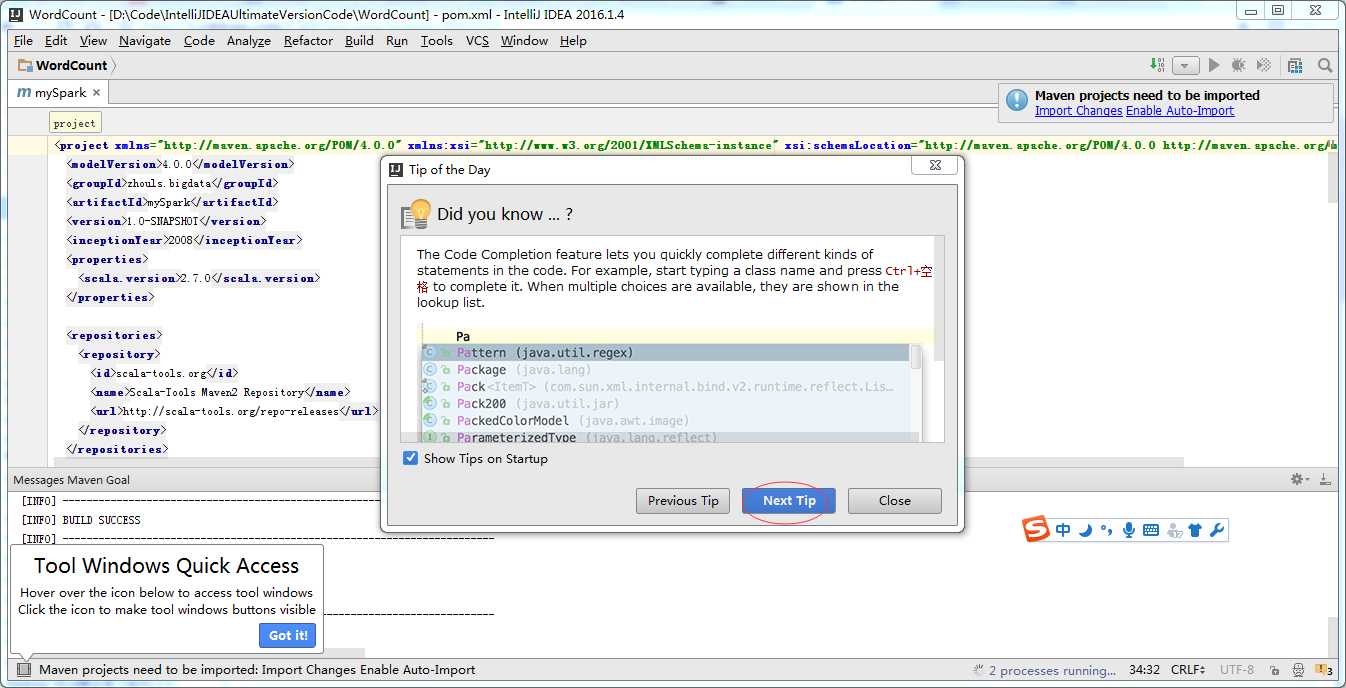Click the editor vertical scrollbar
The height and width of the screenshot is (688, 1346).
(x=1332, y=180)
